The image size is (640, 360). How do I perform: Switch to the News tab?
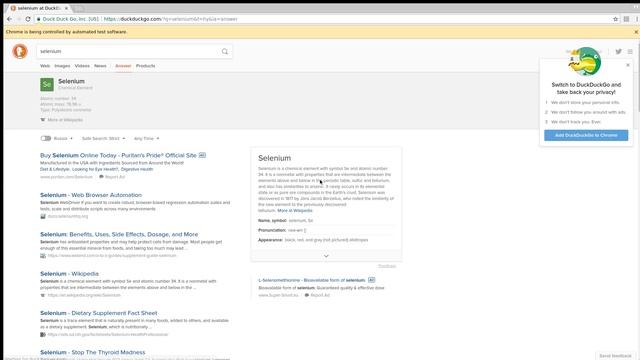[100, 66]
